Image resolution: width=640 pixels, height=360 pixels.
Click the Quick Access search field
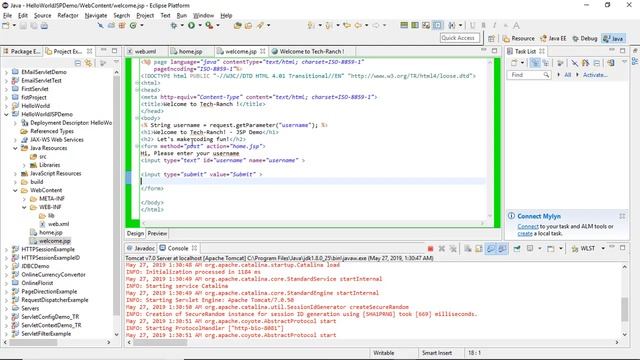[x=460, y=38]
